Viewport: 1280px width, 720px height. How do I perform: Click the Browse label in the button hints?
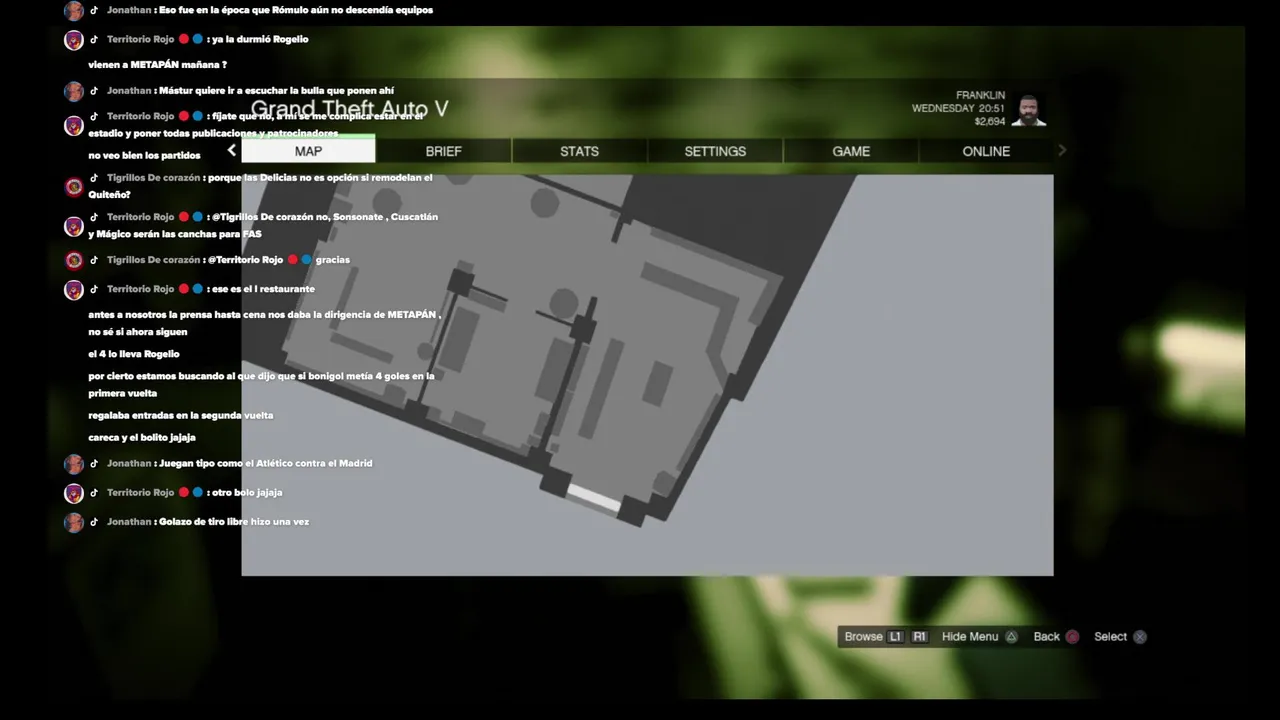[x=863, y=637]
